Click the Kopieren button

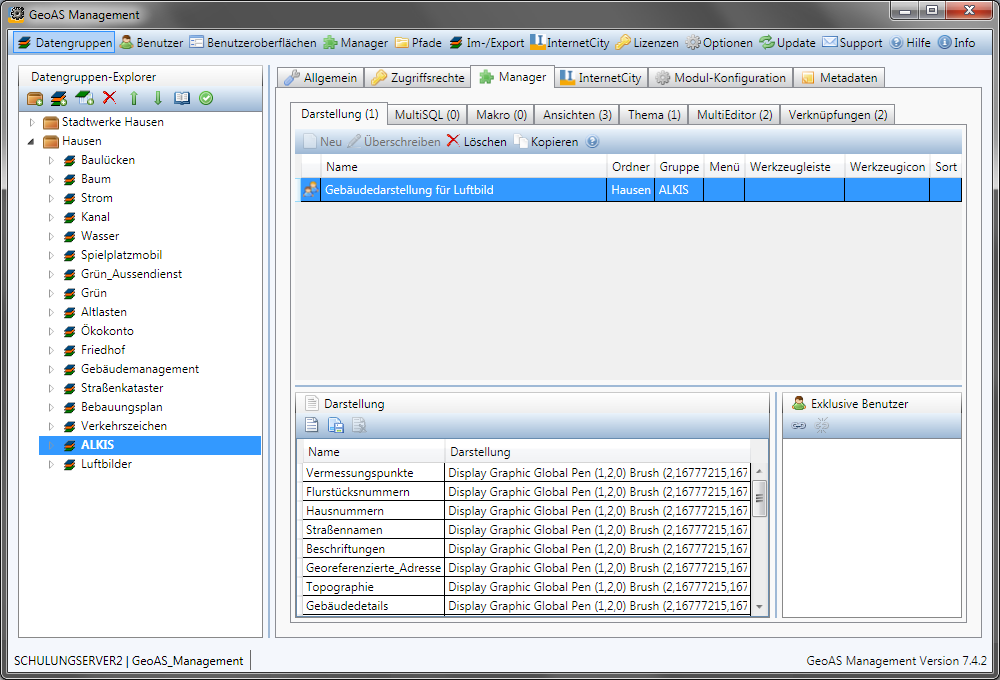546,142
